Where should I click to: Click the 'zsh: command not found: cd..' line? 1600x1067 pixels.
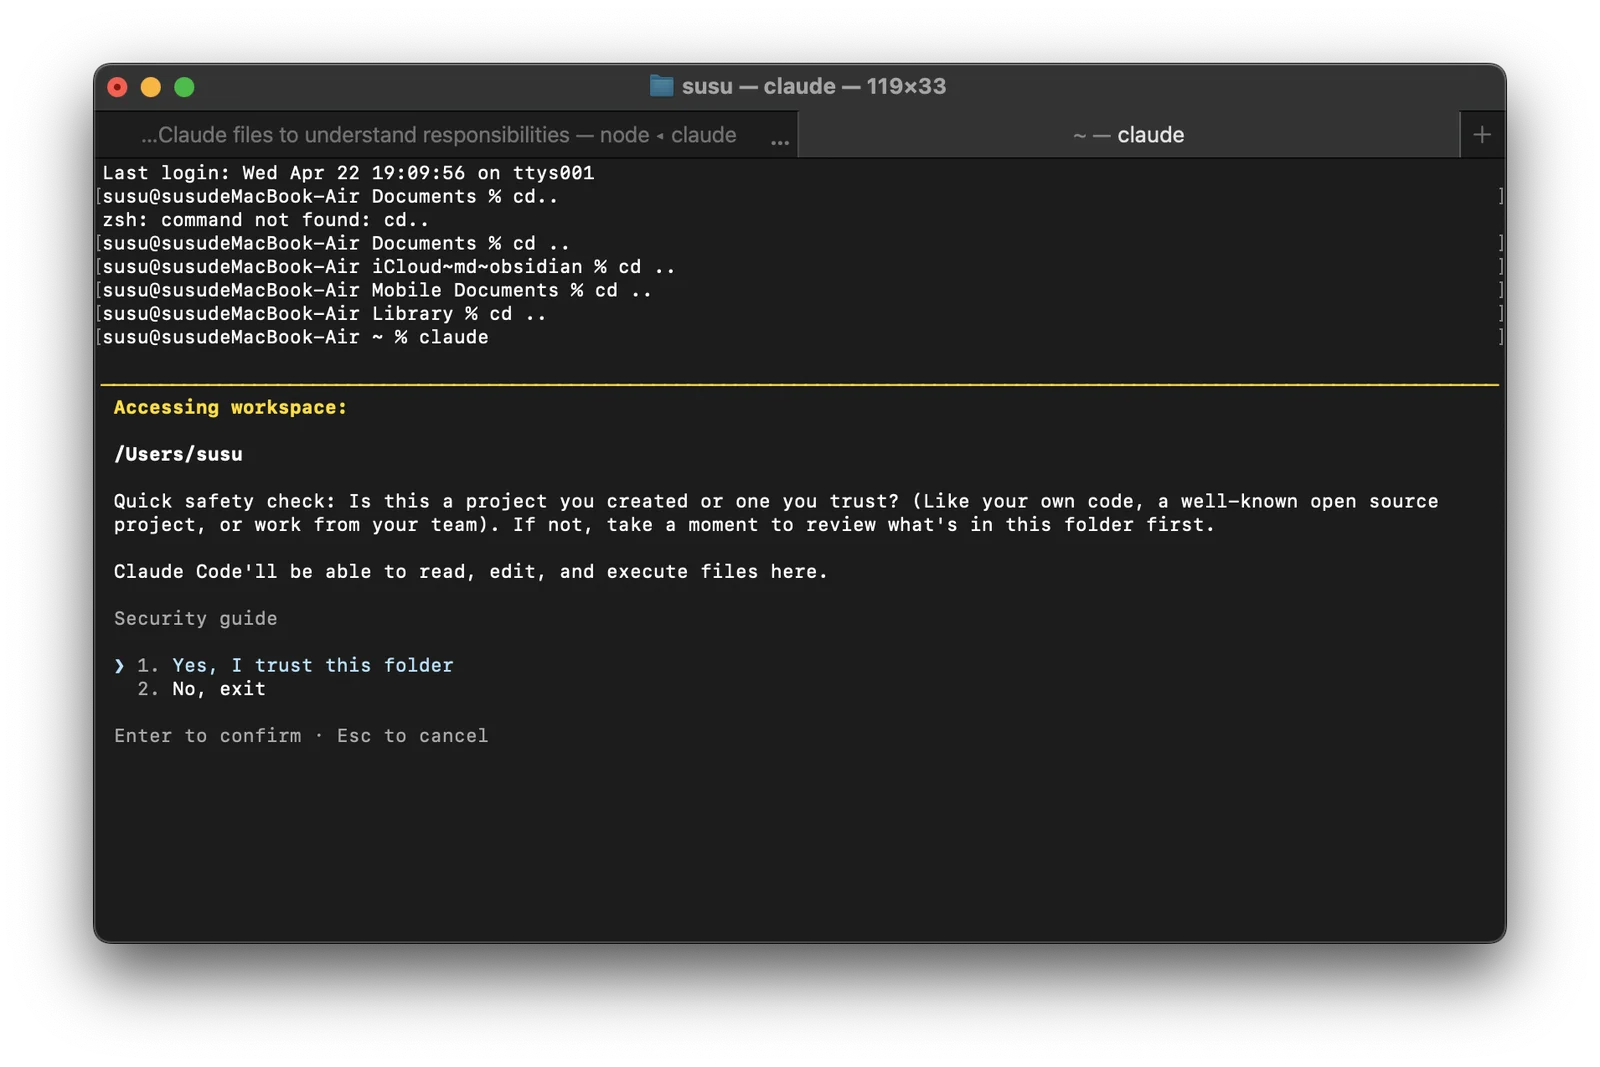266,220
